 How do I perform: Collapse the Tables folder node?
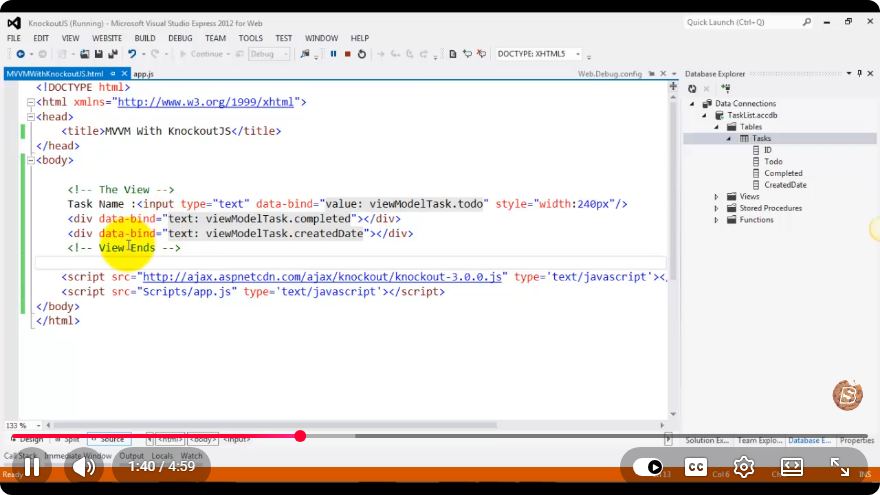tap(717, 127)
